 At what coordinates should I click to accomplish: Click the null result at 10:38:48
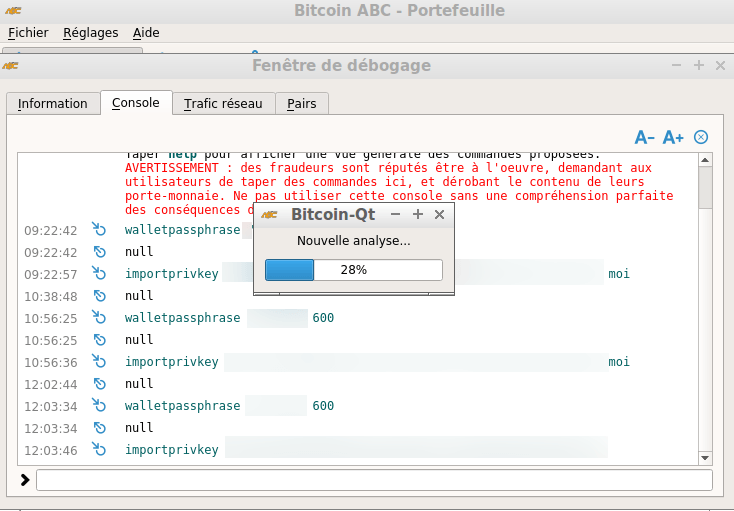139,296
